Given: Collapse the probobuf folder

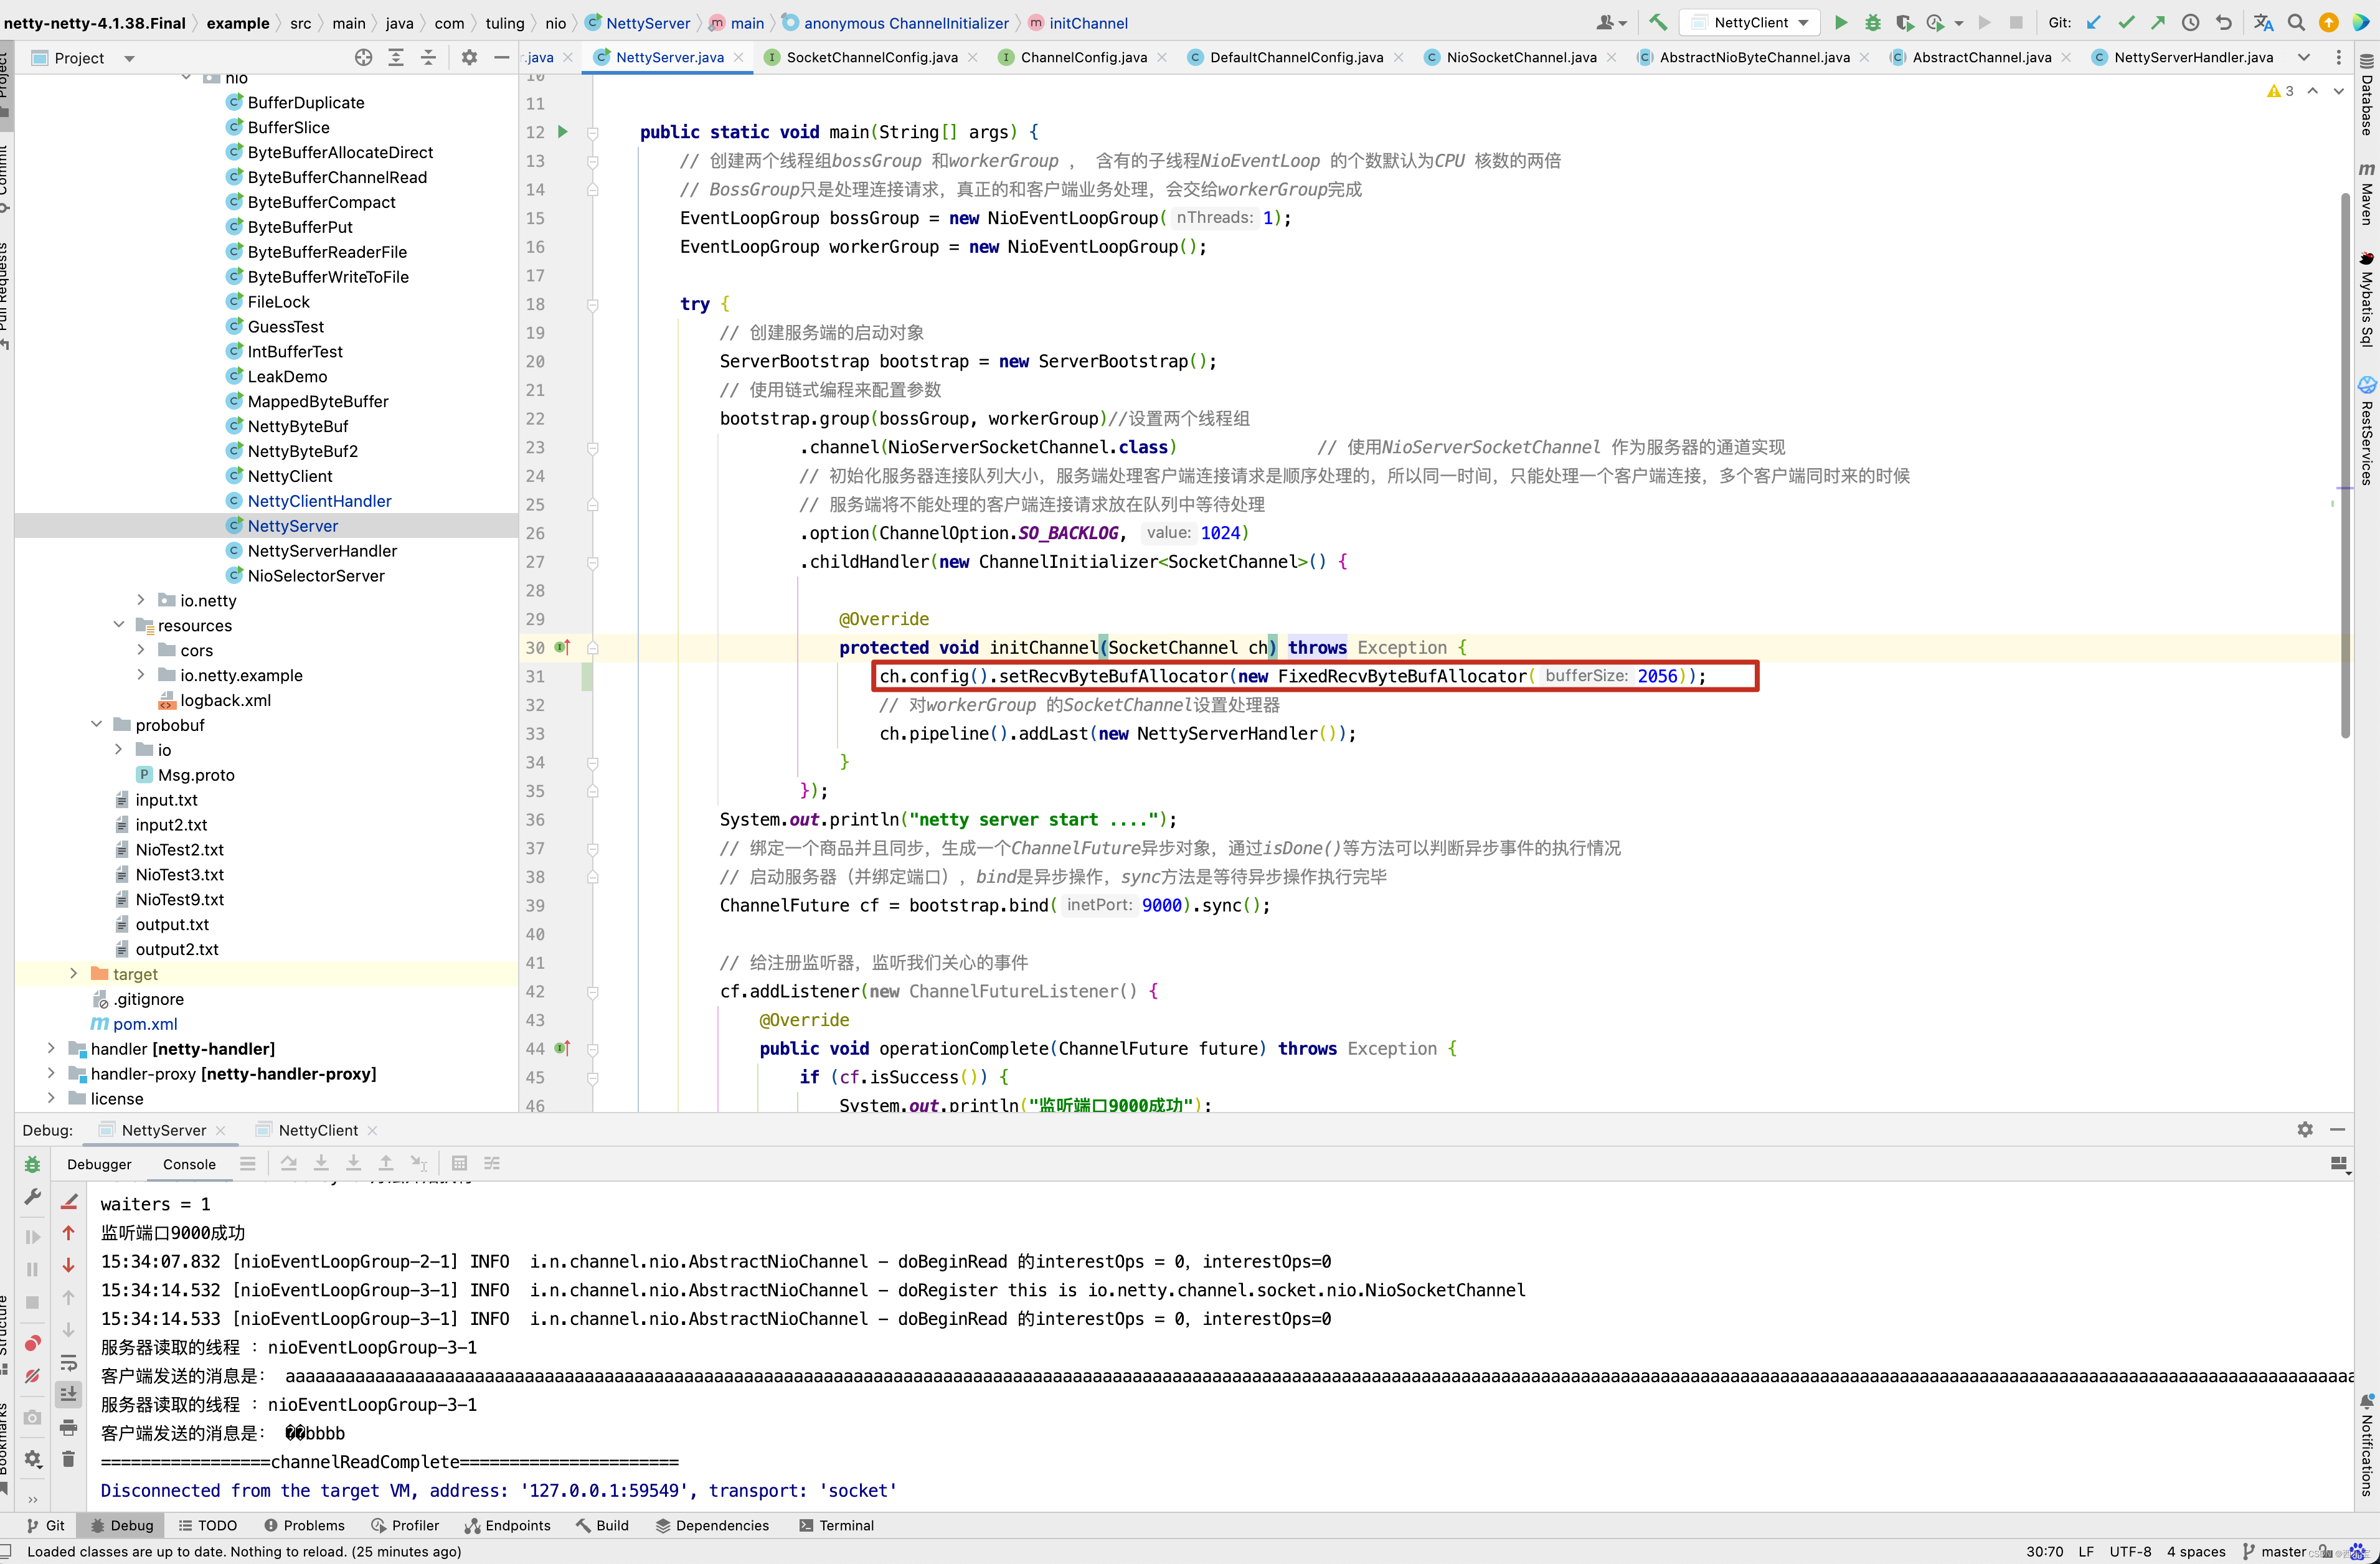Looking at the screenshot, I should pyautogui.click(x=96, y=724).
